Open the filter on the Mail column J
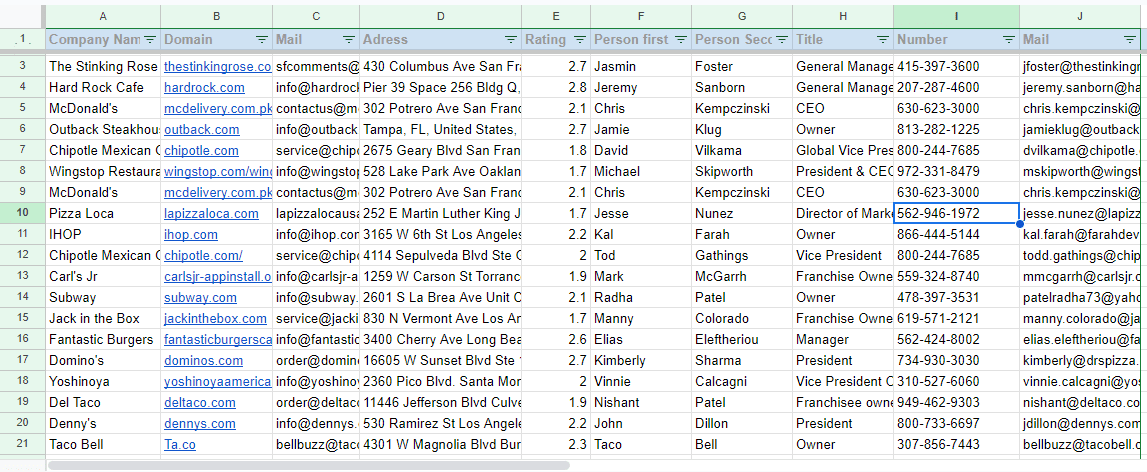The height and width of the screenshot is (472, 1147). point(1129,40)
